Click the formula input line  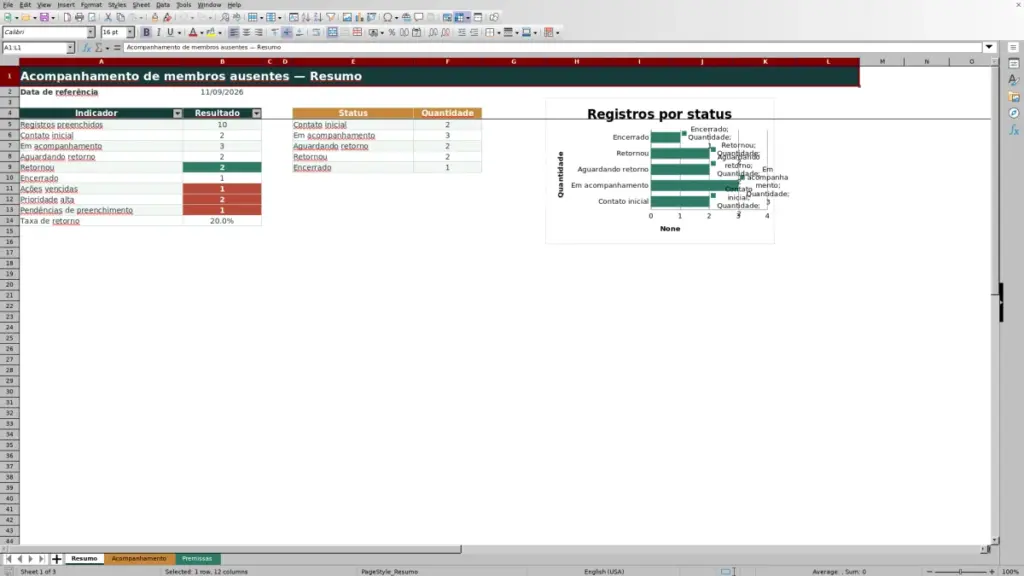point(552,47)
